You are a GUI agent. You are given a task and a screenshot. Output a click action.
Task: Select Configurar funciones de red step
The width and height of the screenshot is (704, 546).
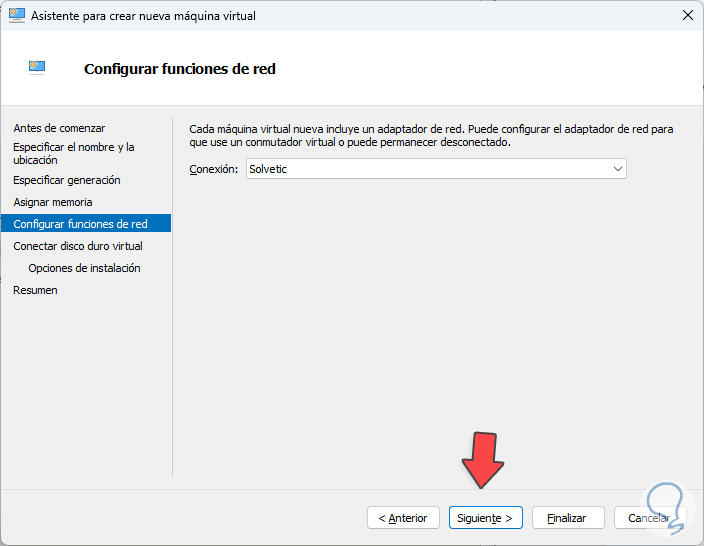[x=80, y=224]
